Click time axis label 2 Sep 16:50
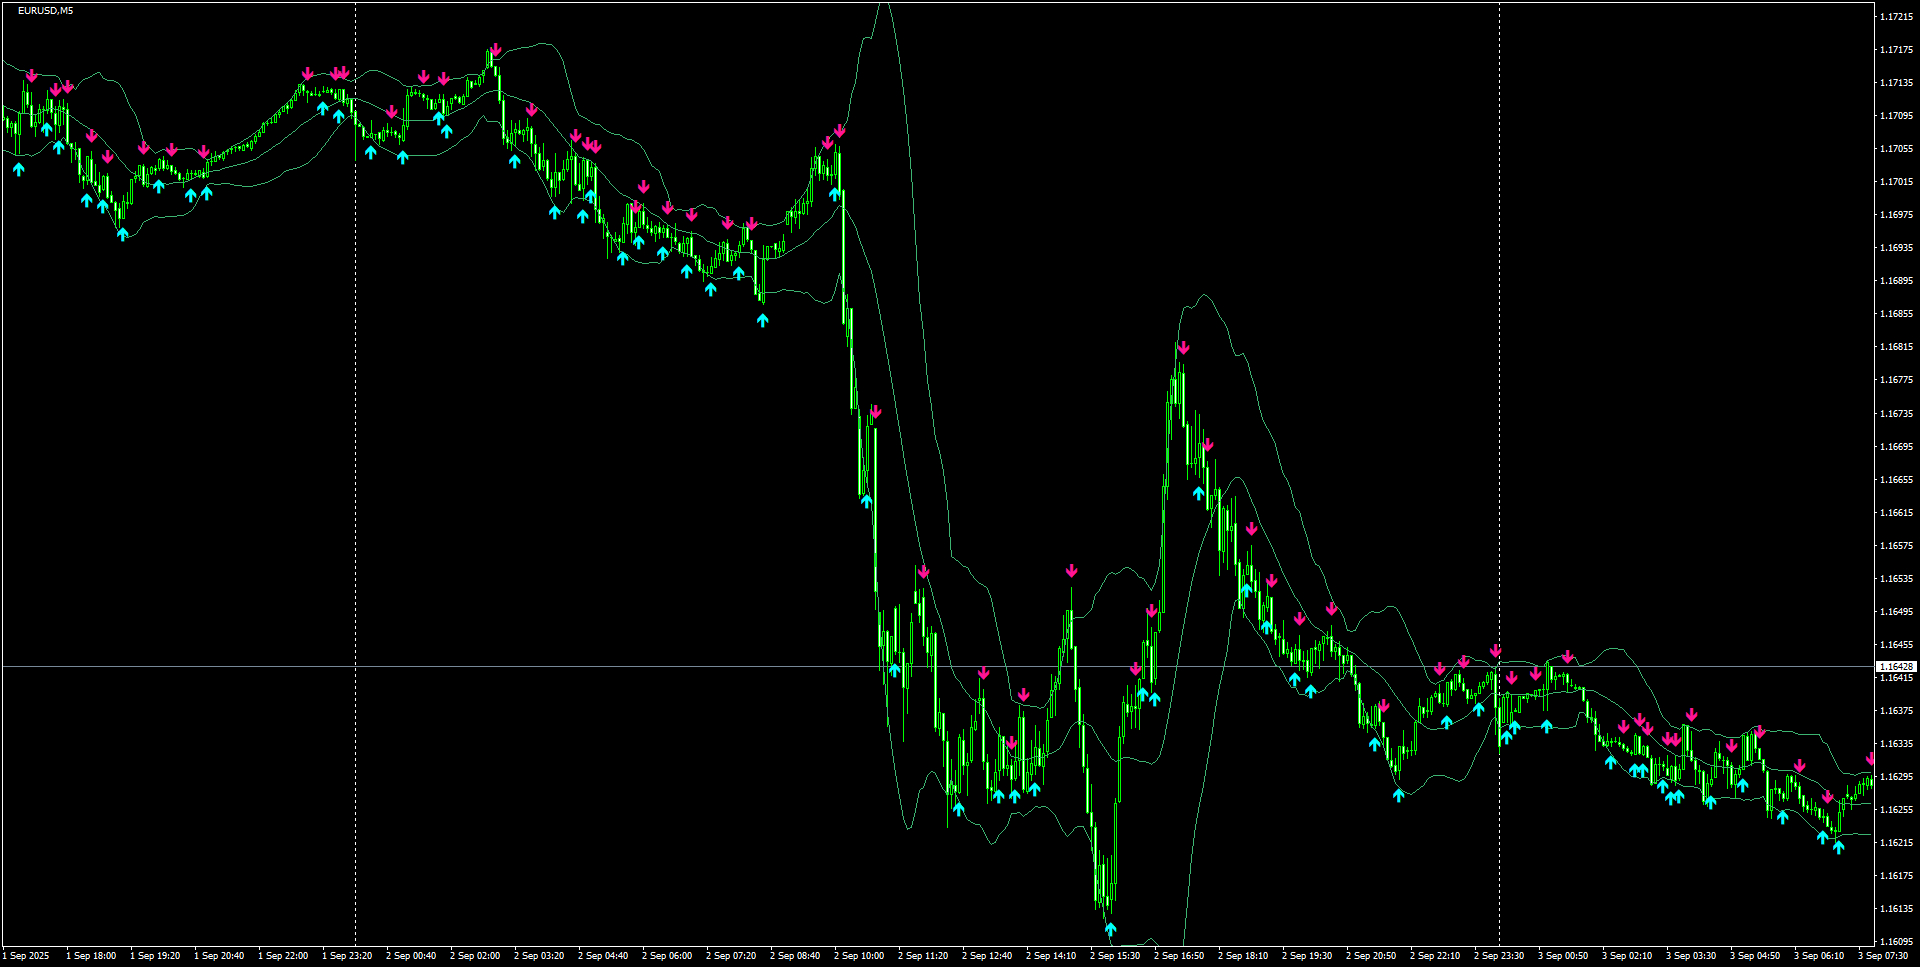 1179,956
